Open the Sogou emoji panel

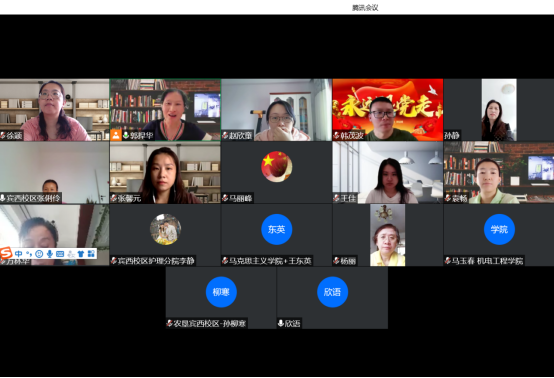pos(39,253)
